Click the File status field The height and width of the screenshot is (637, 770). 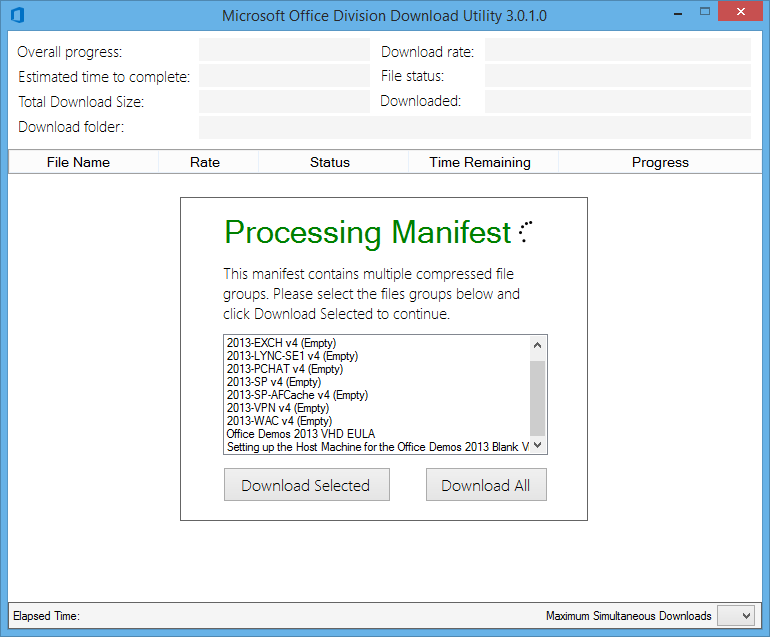618,76
